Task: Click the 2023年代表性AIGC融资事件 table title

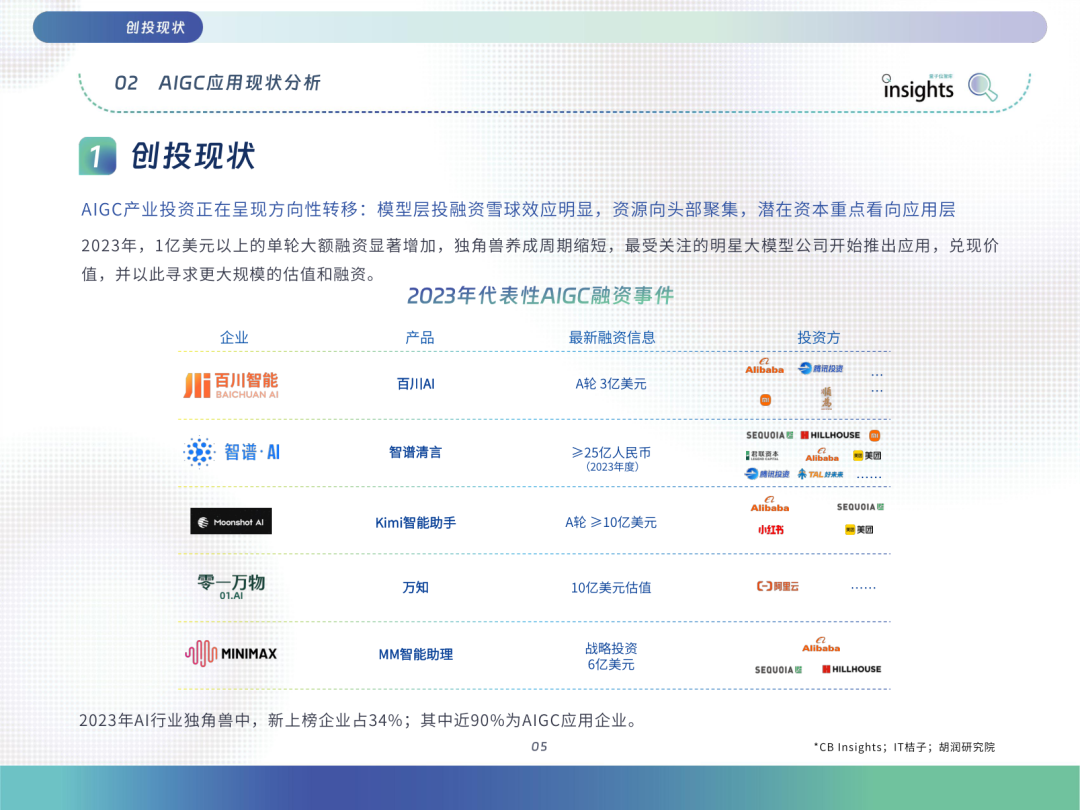Action: (540, 295)
